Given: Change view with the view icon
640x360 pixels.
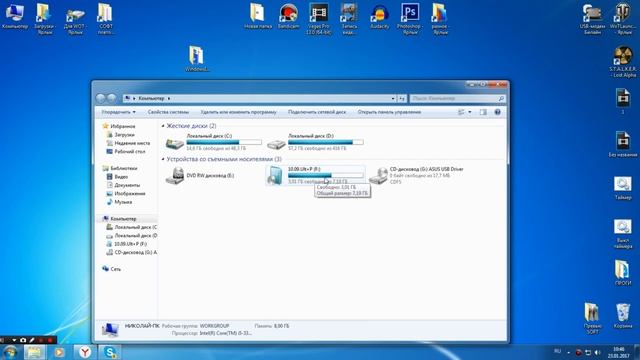Looking at the screenshot, I should point(461,112).
